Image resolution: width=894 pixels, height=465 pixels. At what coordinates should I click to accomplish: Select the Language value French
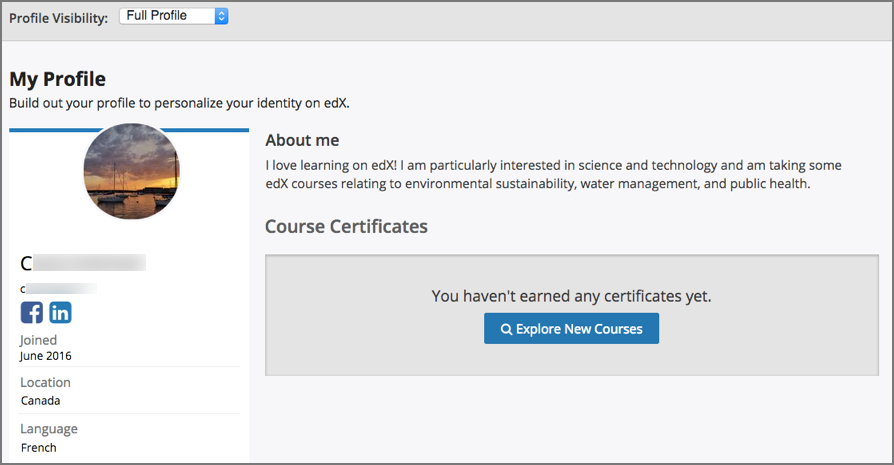39,448
